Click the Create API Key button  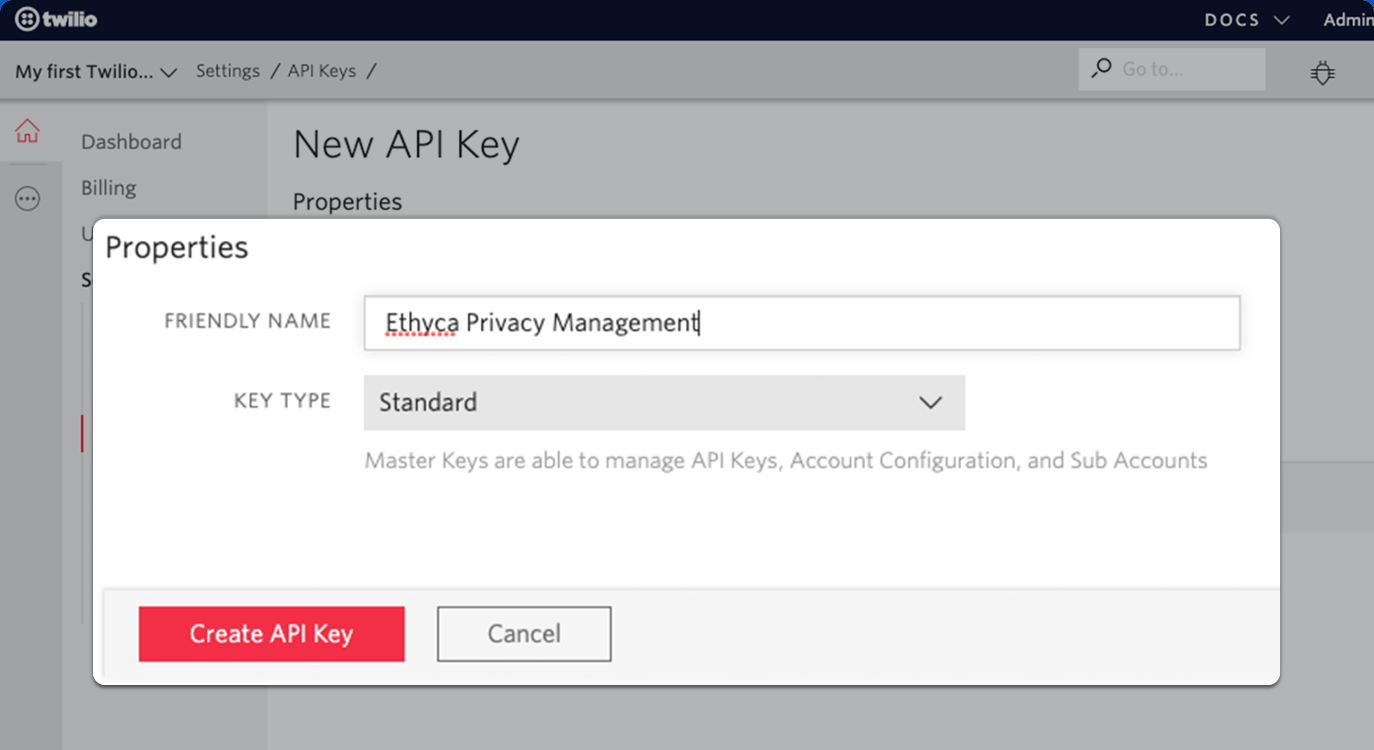click(271, 634)
